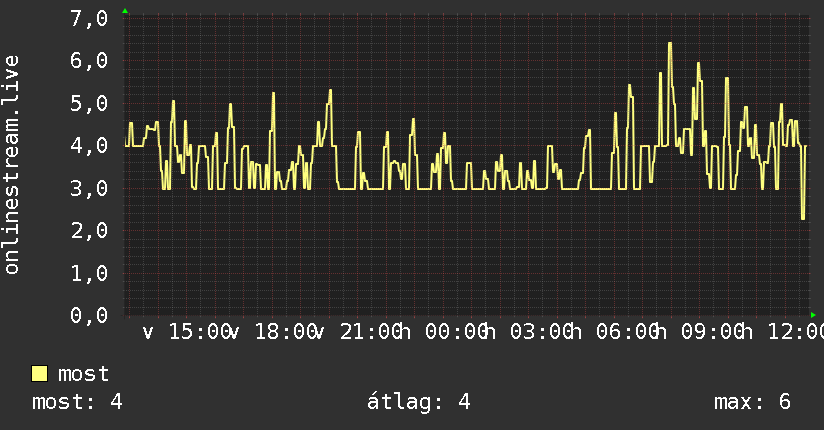Click the 'v 21:00' time axis label
This screenshot has height=430, width=824.
click(x=358, y=332)
